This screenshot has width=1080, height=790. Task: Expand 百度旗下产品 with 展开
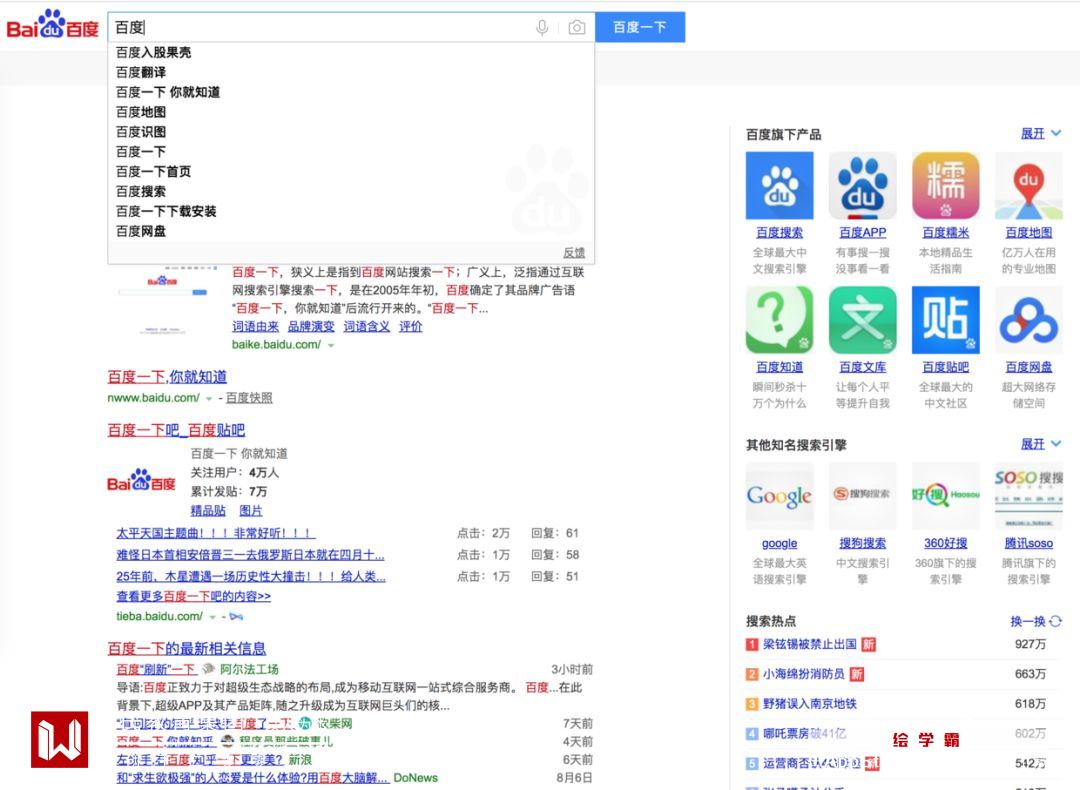(x=1040, y=134)
